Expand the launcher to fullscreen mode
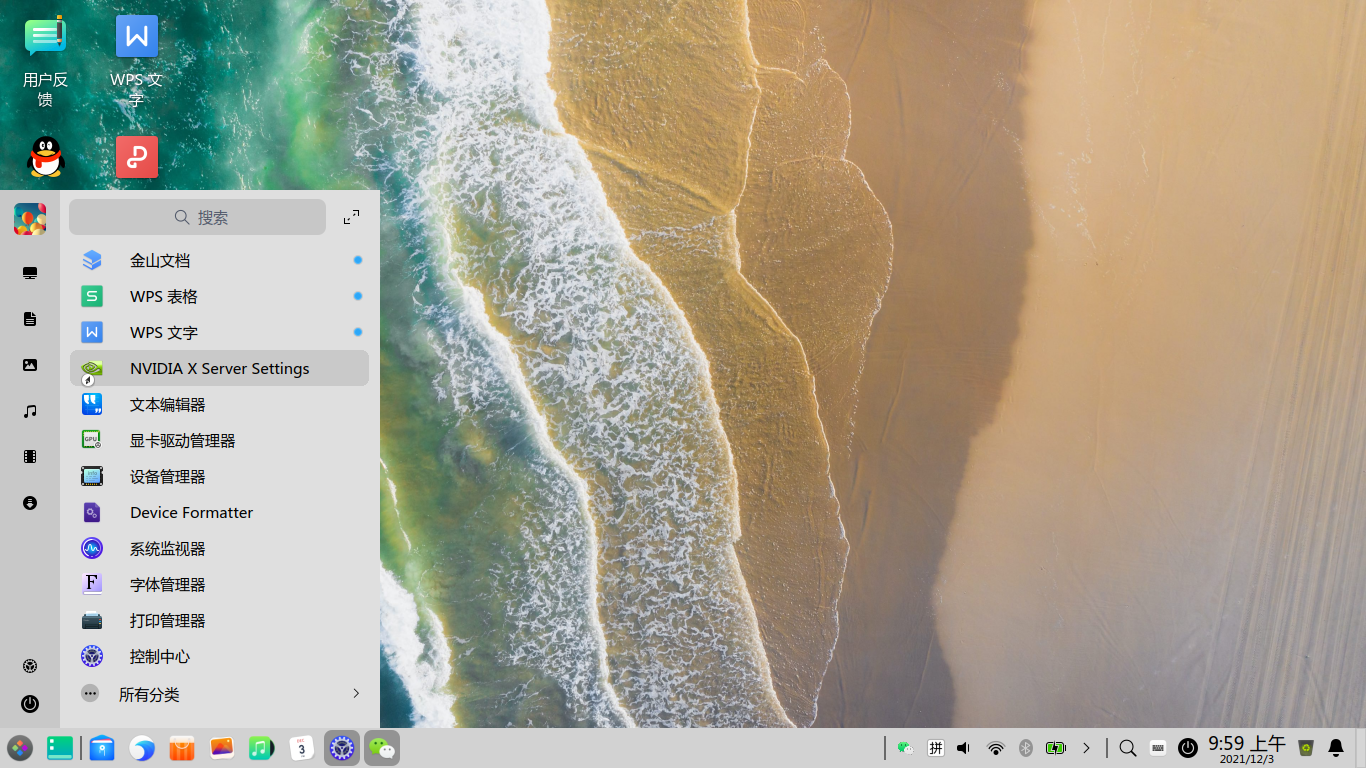Image resolution: width=1366 pixels, height=768 pixels. [x=351, y=217]
